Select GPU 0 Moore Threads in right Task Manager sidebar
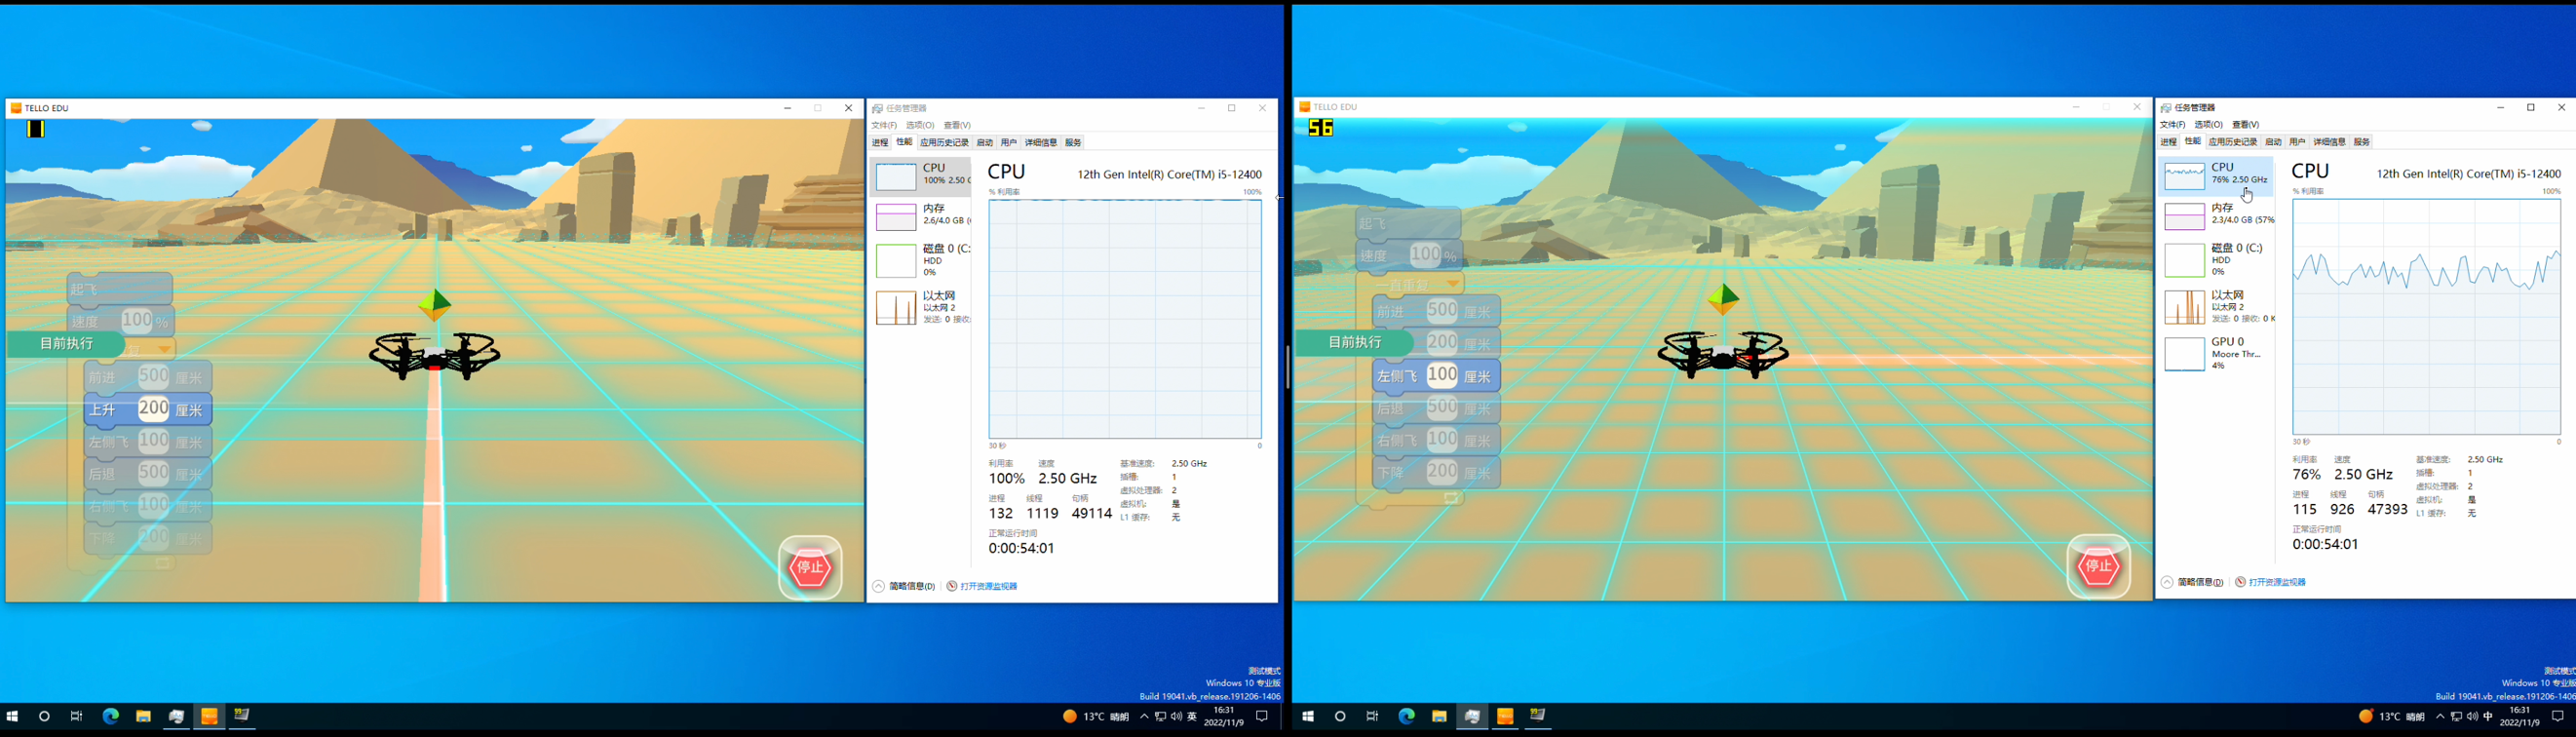Screen dimensions: 2576x737 tap(2216, 354)
